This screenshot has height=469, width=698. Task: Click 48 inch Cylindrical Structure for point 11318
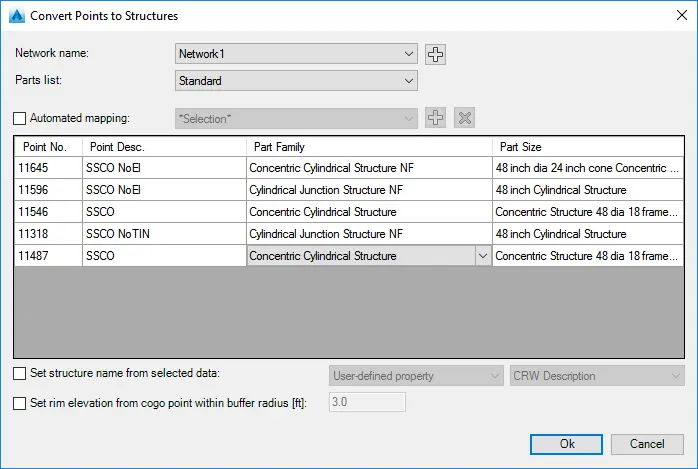click(588, 234)
